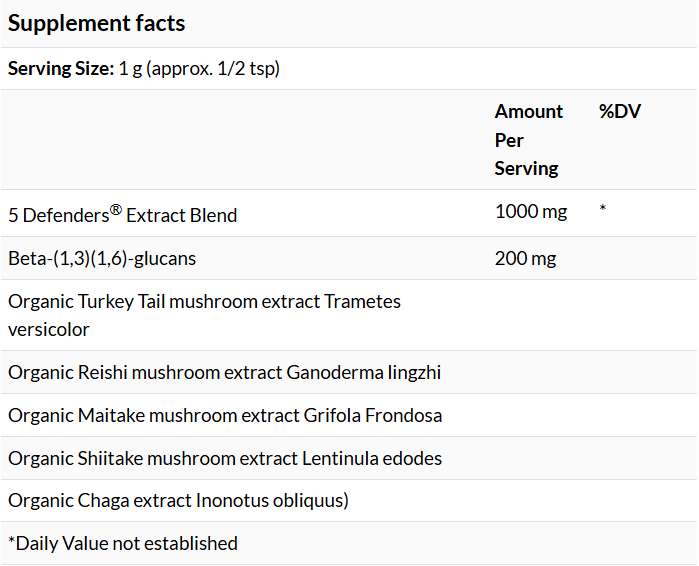Image resolution: width=699 pixels, height=566 pixels.
Task: Click the 200 mg amount value
Action: [x=525, y=258]
